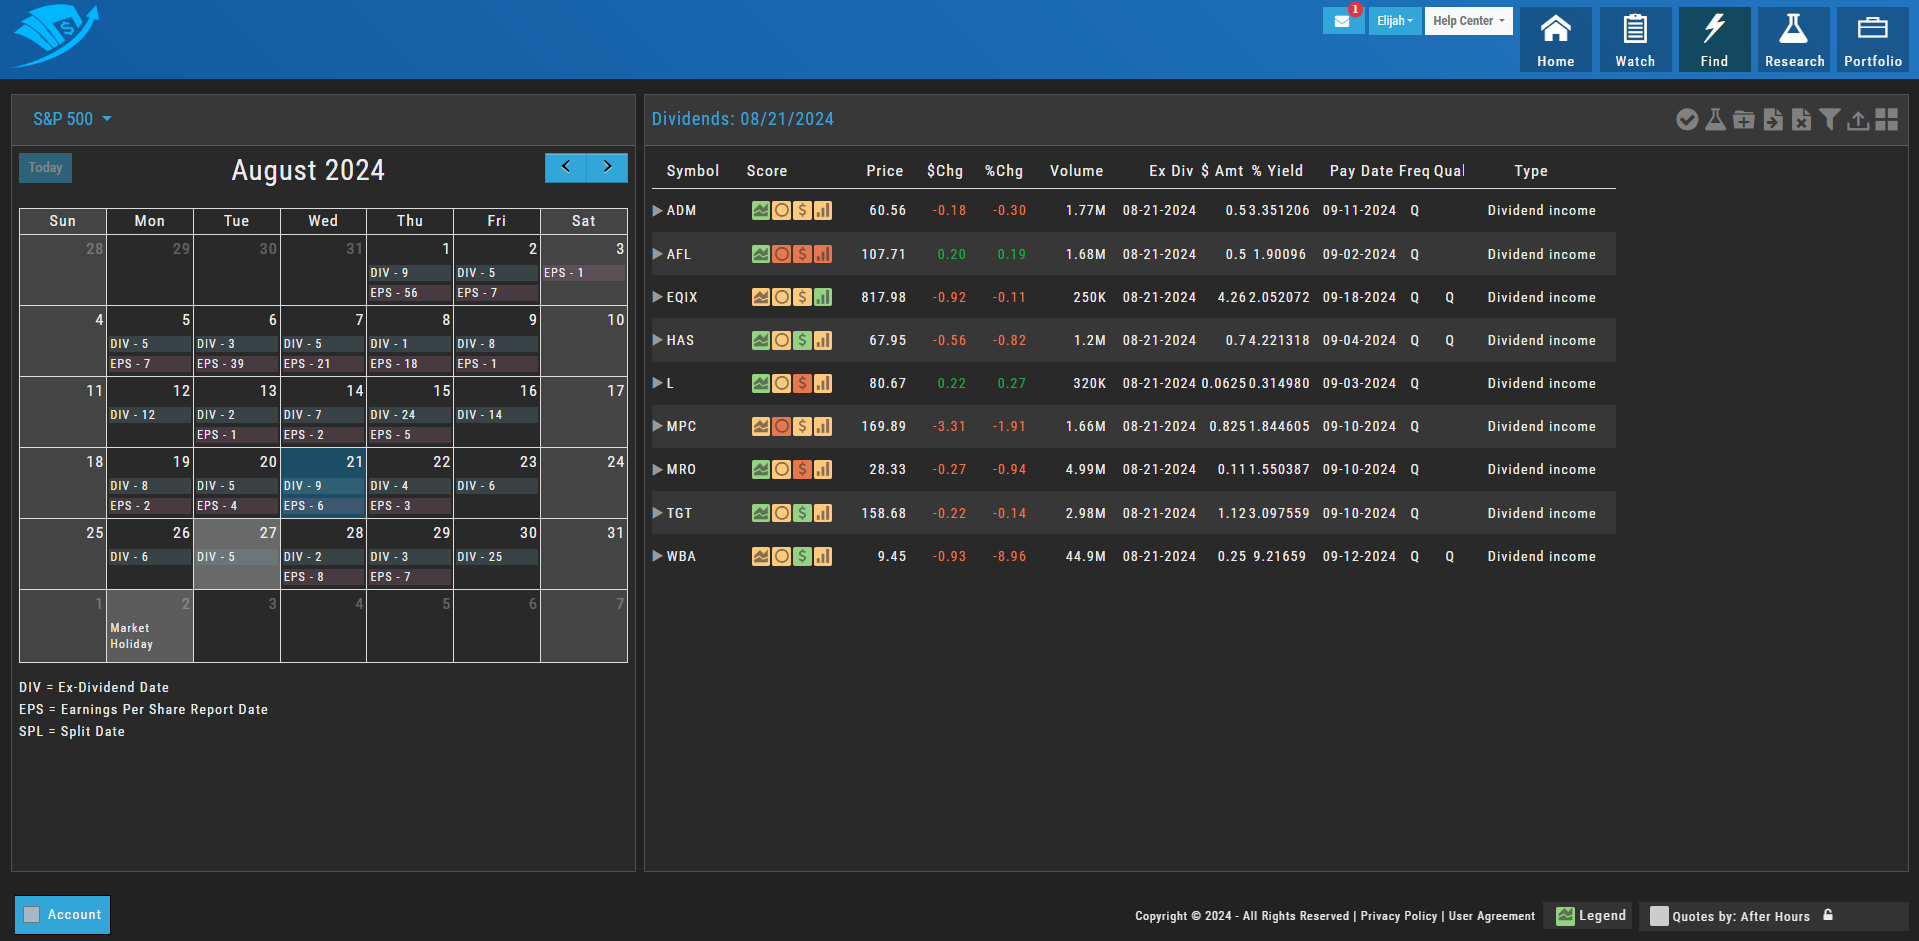The width and height of the screenshot is (1919, 941).
Task: Open the User Agreement link
Action: [x=1491, y=916]
